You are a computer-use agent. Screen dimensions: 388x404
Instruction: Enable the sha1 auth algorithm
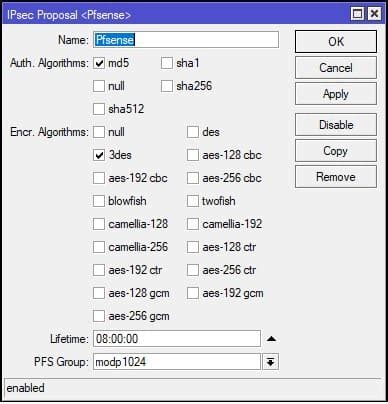[x=167, y=63]
